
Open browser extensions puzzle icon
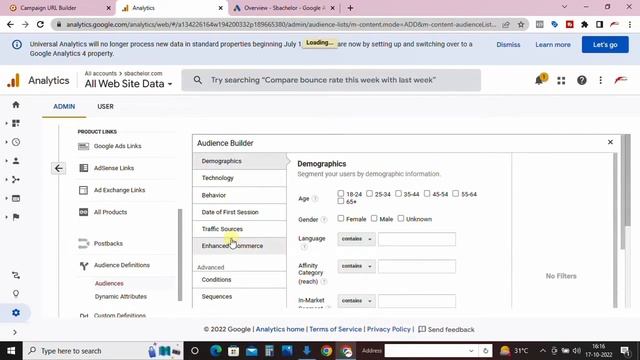[x=584, y=24]
